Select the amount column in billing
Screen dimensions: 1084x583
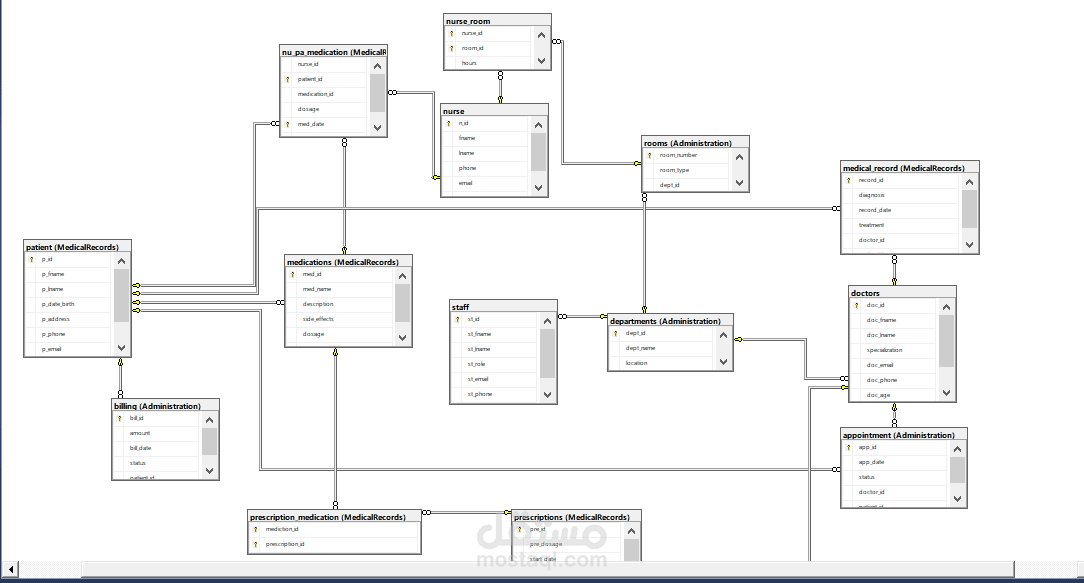click(x=156, y=433)
